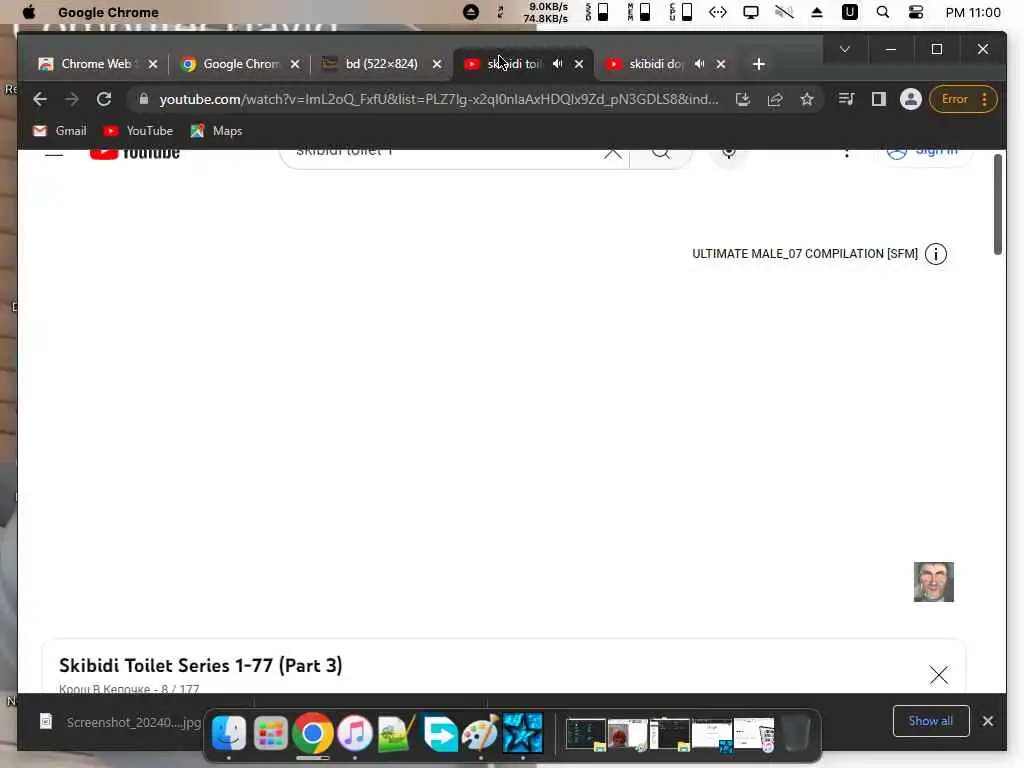
Task: Open Launchpad from the dock
Action: [x=270, y=733]
